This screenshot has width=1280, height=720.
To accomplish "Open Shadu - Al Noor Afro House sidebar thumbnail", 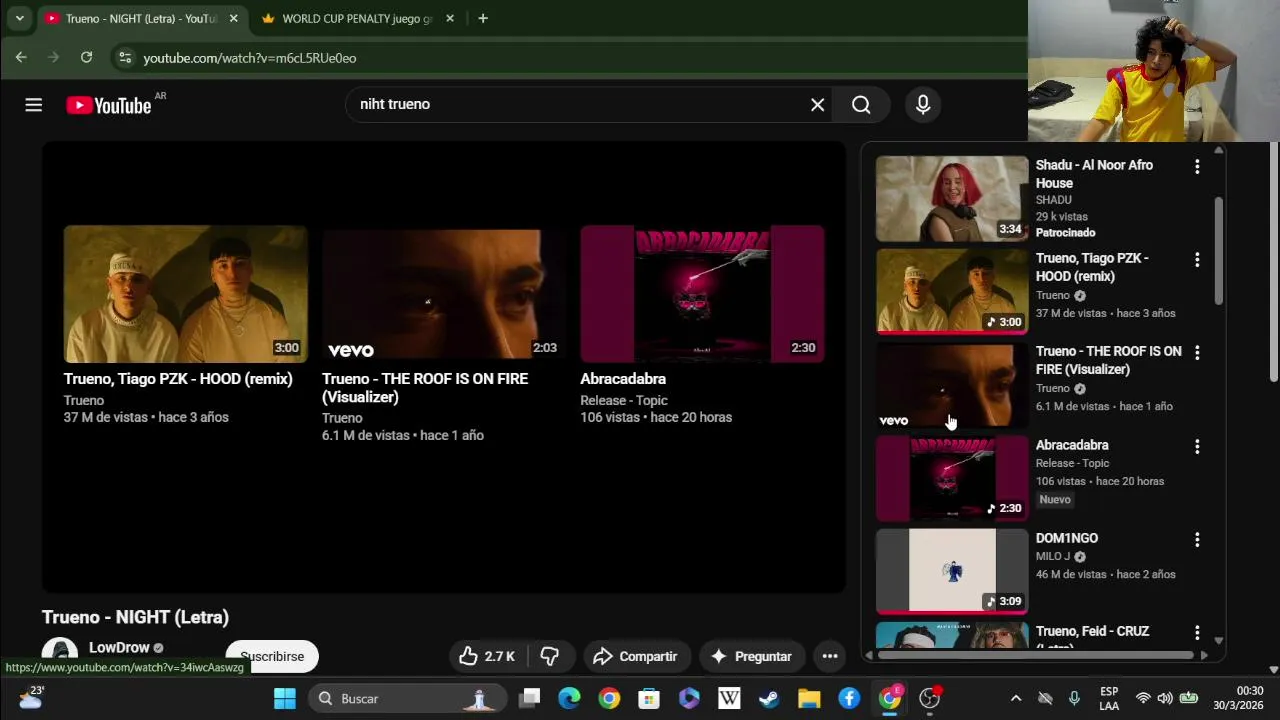I will pos(952,199).
